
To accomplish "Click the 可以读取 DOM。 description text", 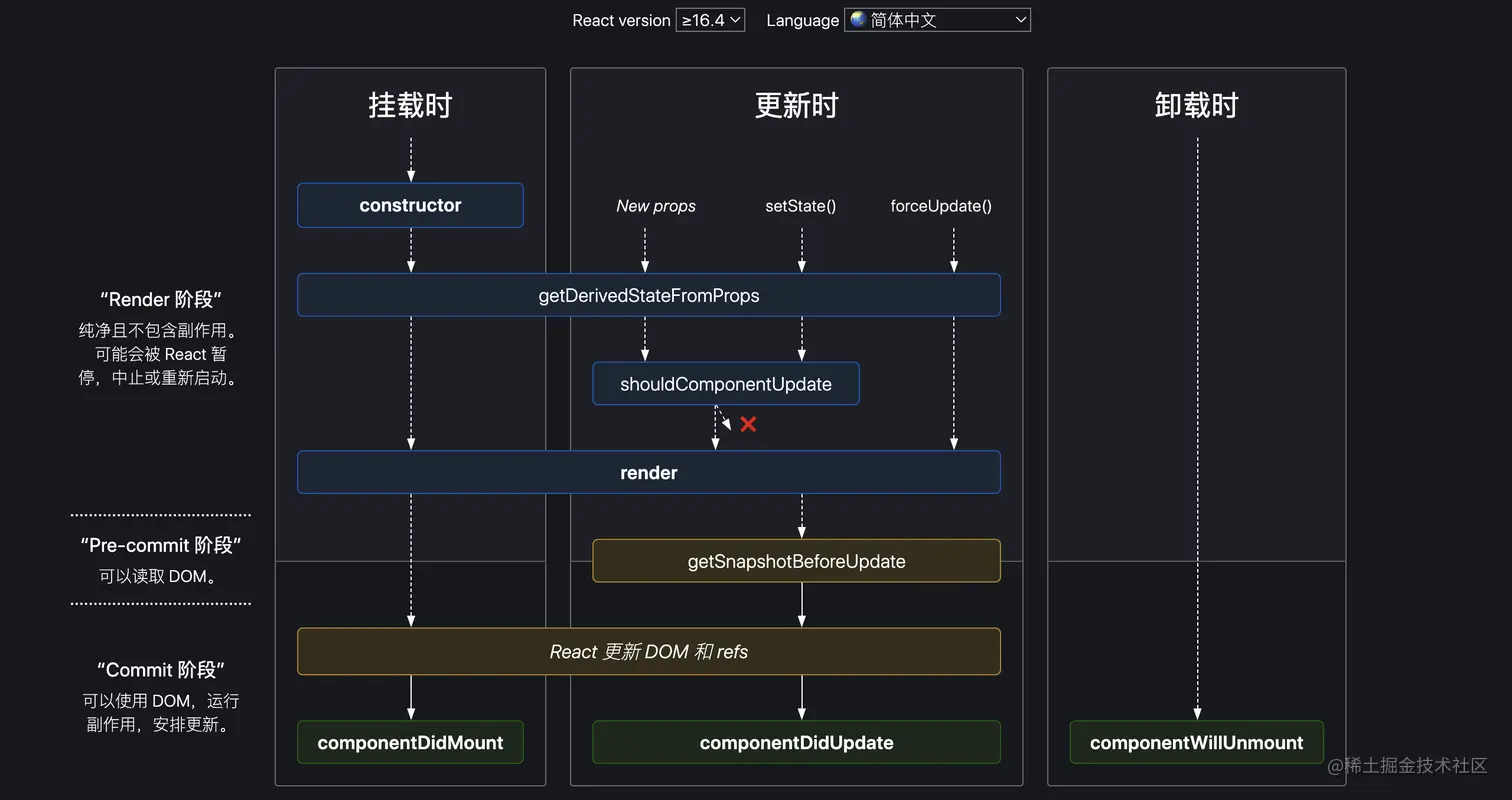I will coord(158,576).
